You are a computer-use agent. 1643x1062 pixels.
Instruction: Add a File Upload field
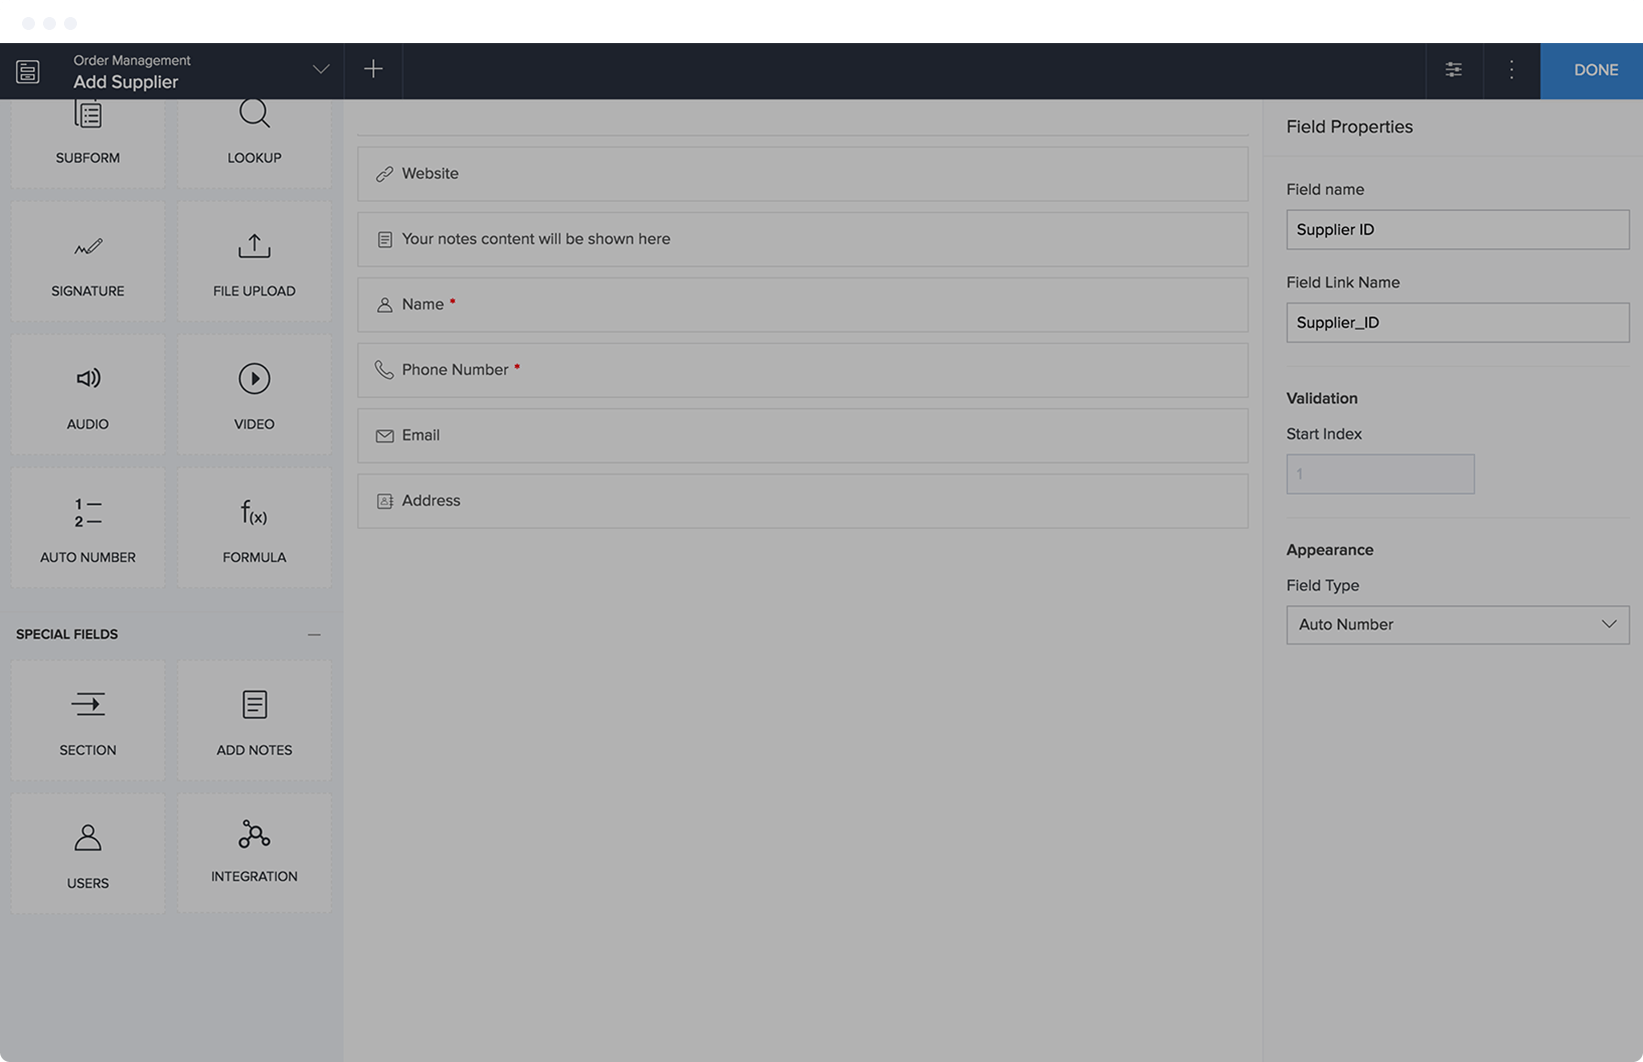pyautogui.click(x=254, y=263)
